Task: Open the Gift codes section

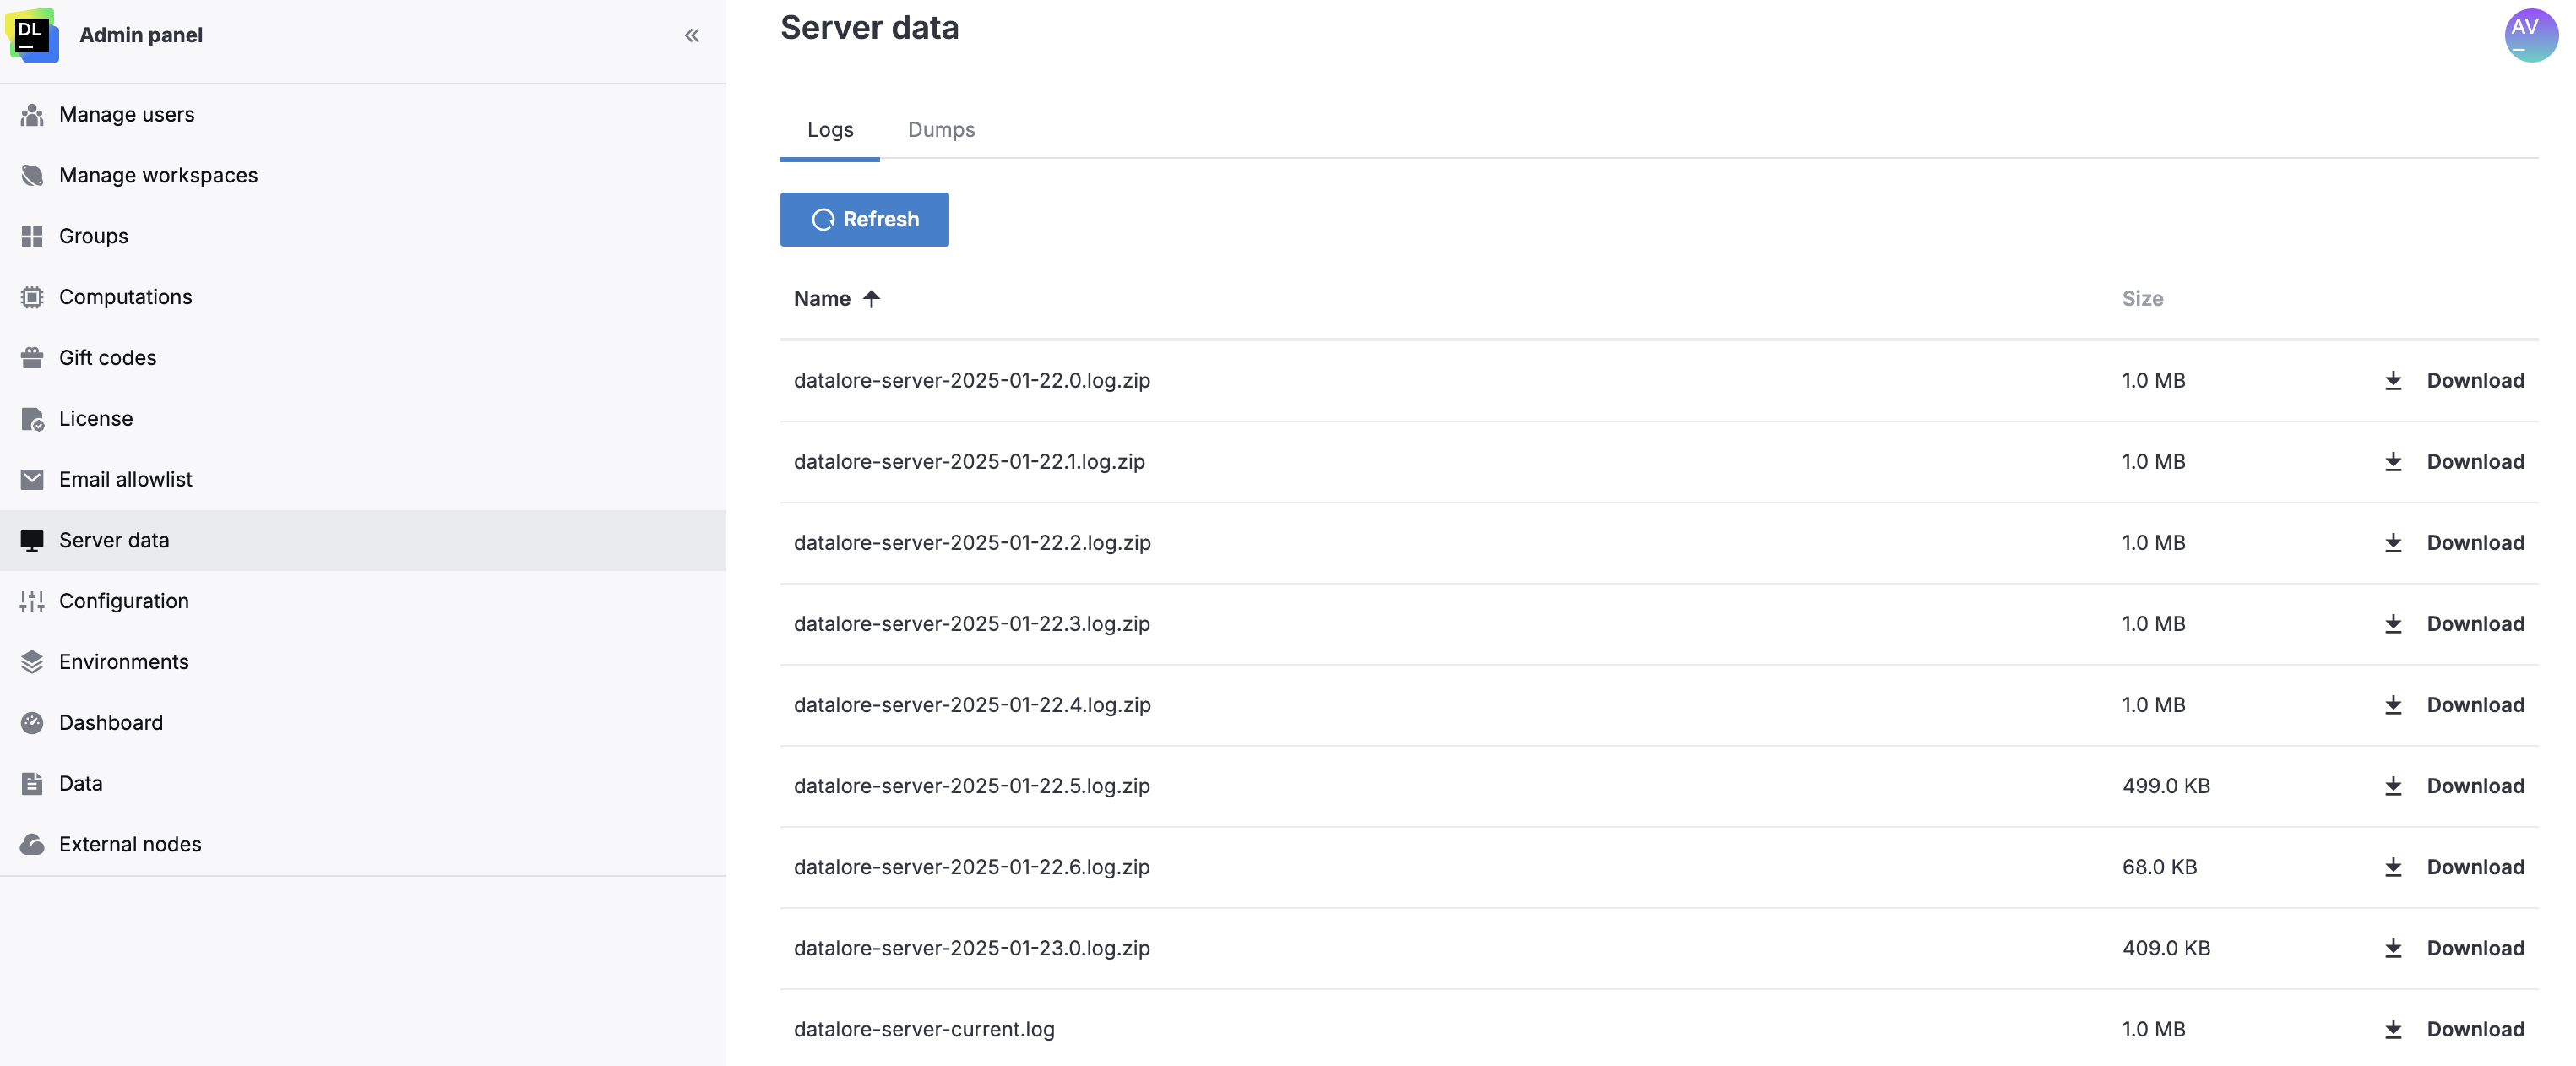Action: [107, 357]
